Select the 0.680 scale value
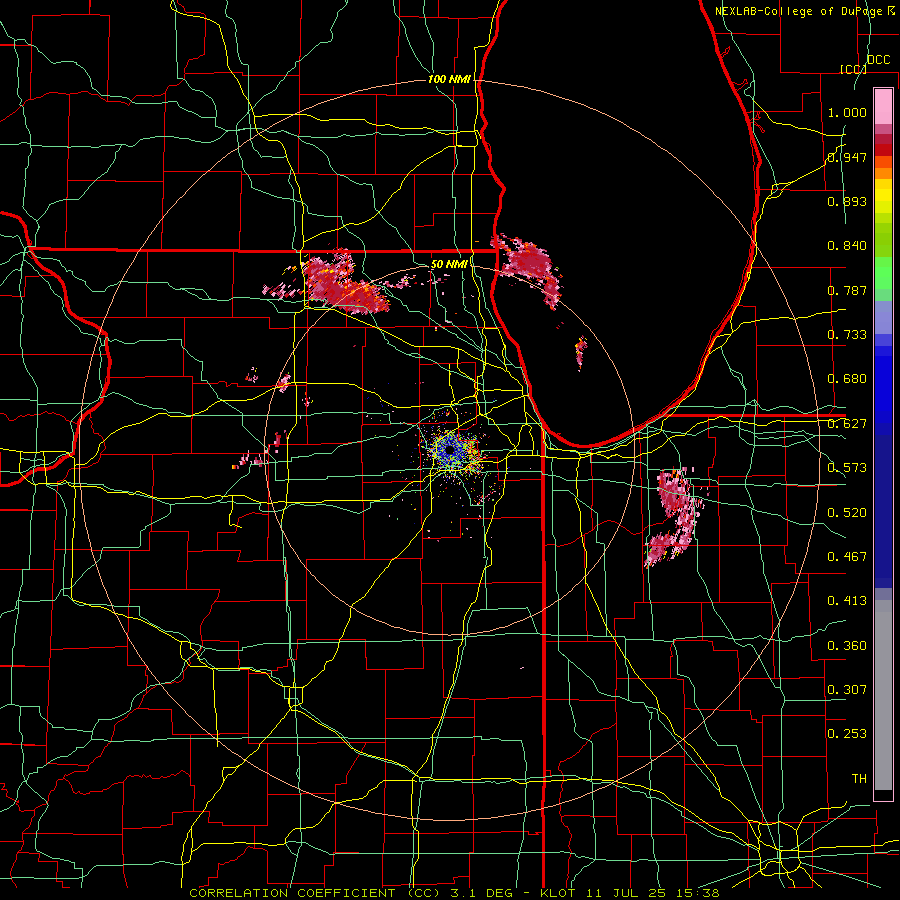 (847, 379)
